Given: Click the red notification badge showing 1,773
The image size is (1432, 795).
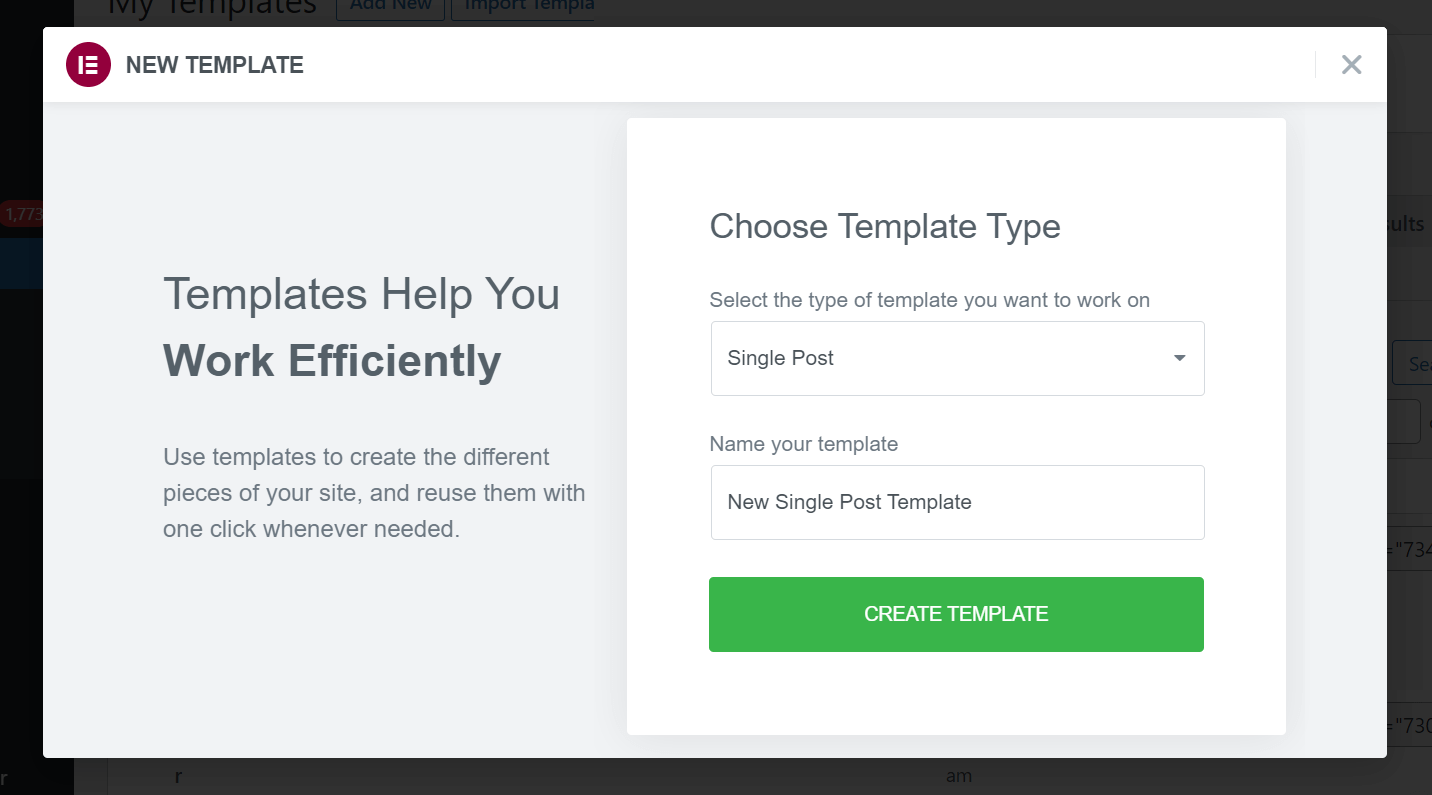Looking at the screenshot, I should 18,214.
